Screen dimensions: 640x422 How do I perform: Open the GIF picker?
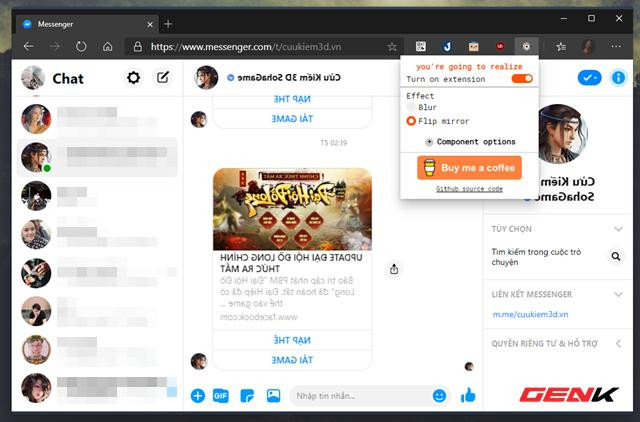coord(221,396)
